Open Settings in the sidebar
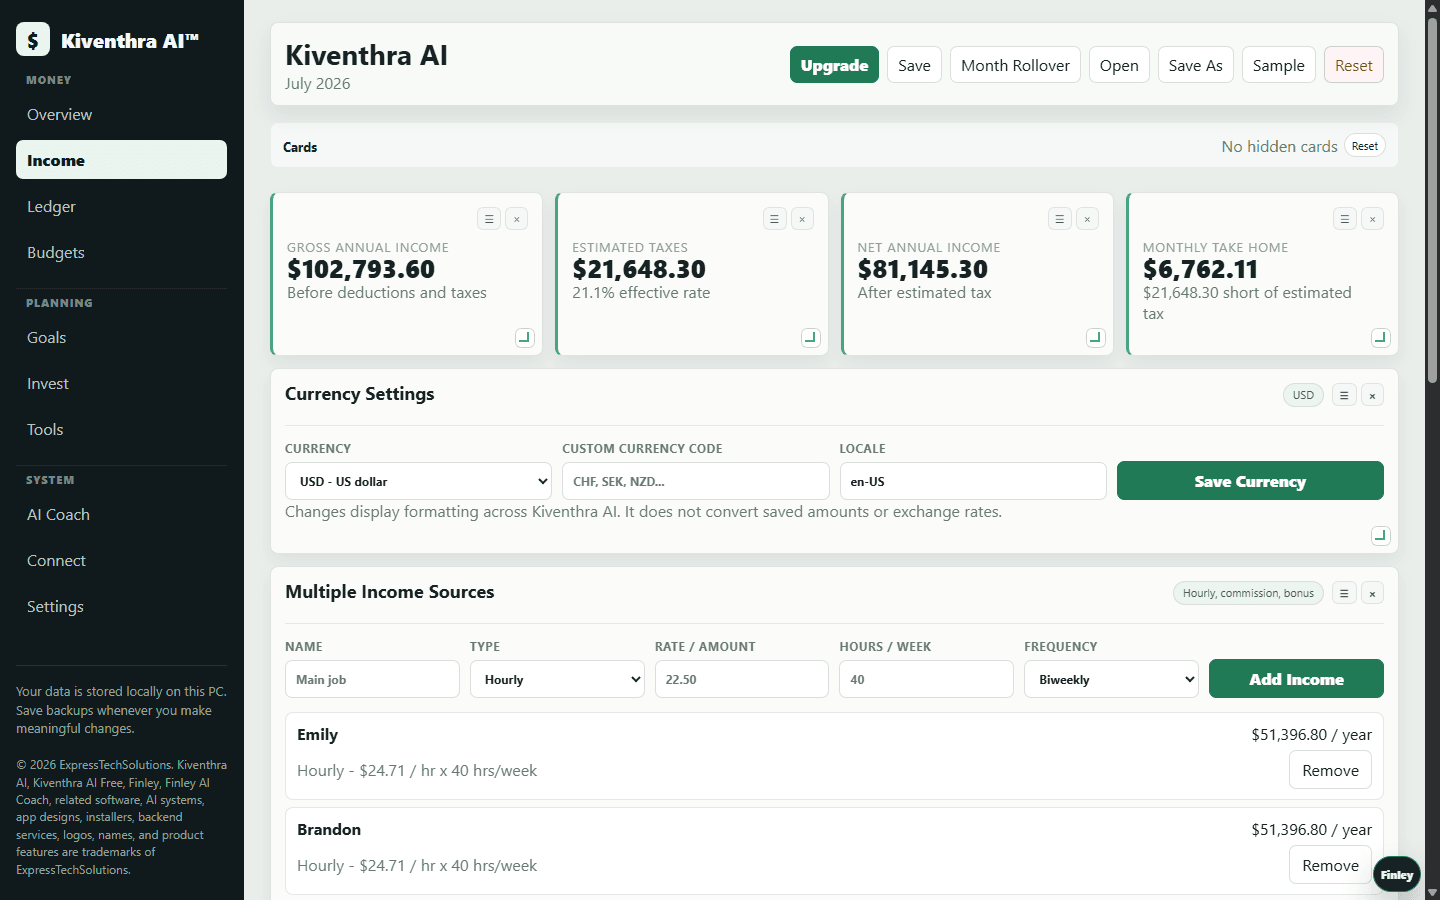This screenshot has height=900, width=1440. (x=121, y=606)
